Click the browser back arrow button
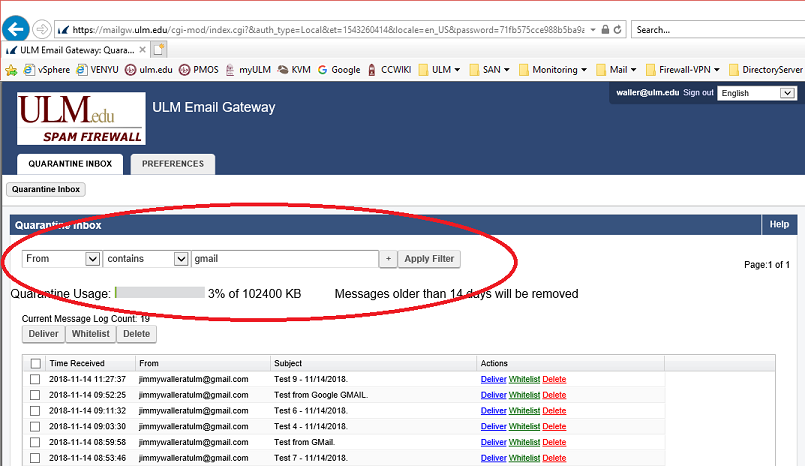The width and height of the screenshot is (805, 466). point(15,29)
